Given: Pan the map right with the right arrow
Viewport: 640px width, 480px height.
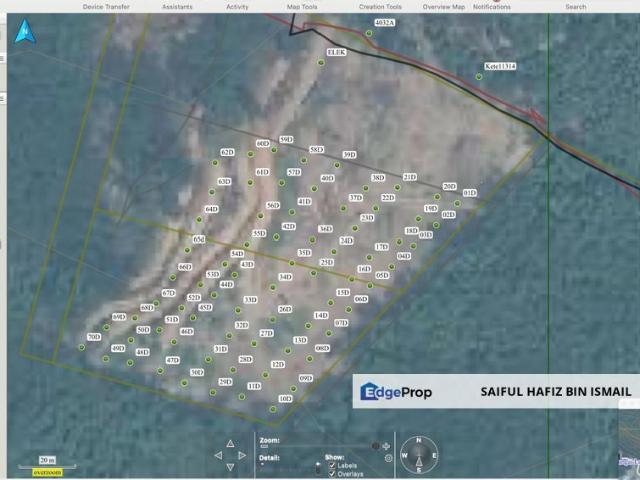Looking at the screenshot, I should 242,455.
